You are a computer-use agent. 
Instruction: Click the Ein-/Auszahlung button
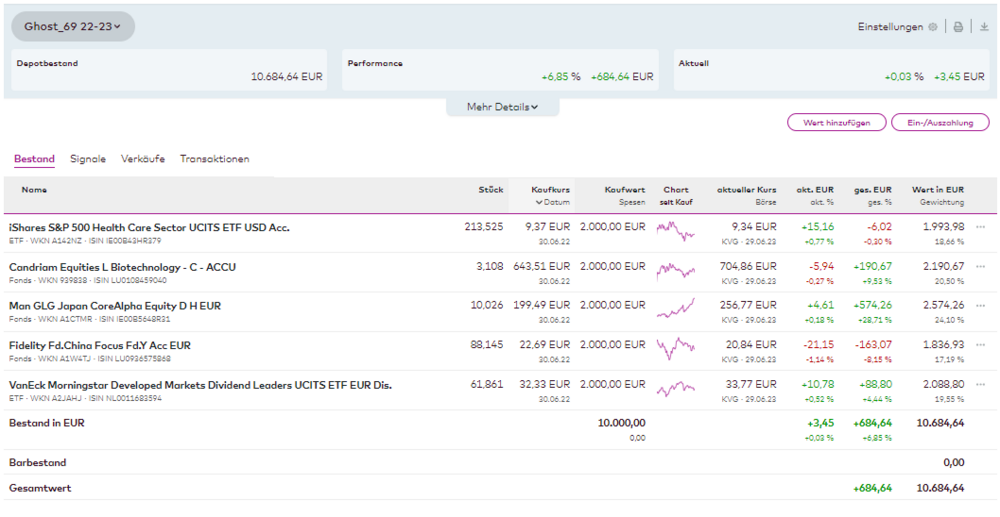(x=939, y=123)
